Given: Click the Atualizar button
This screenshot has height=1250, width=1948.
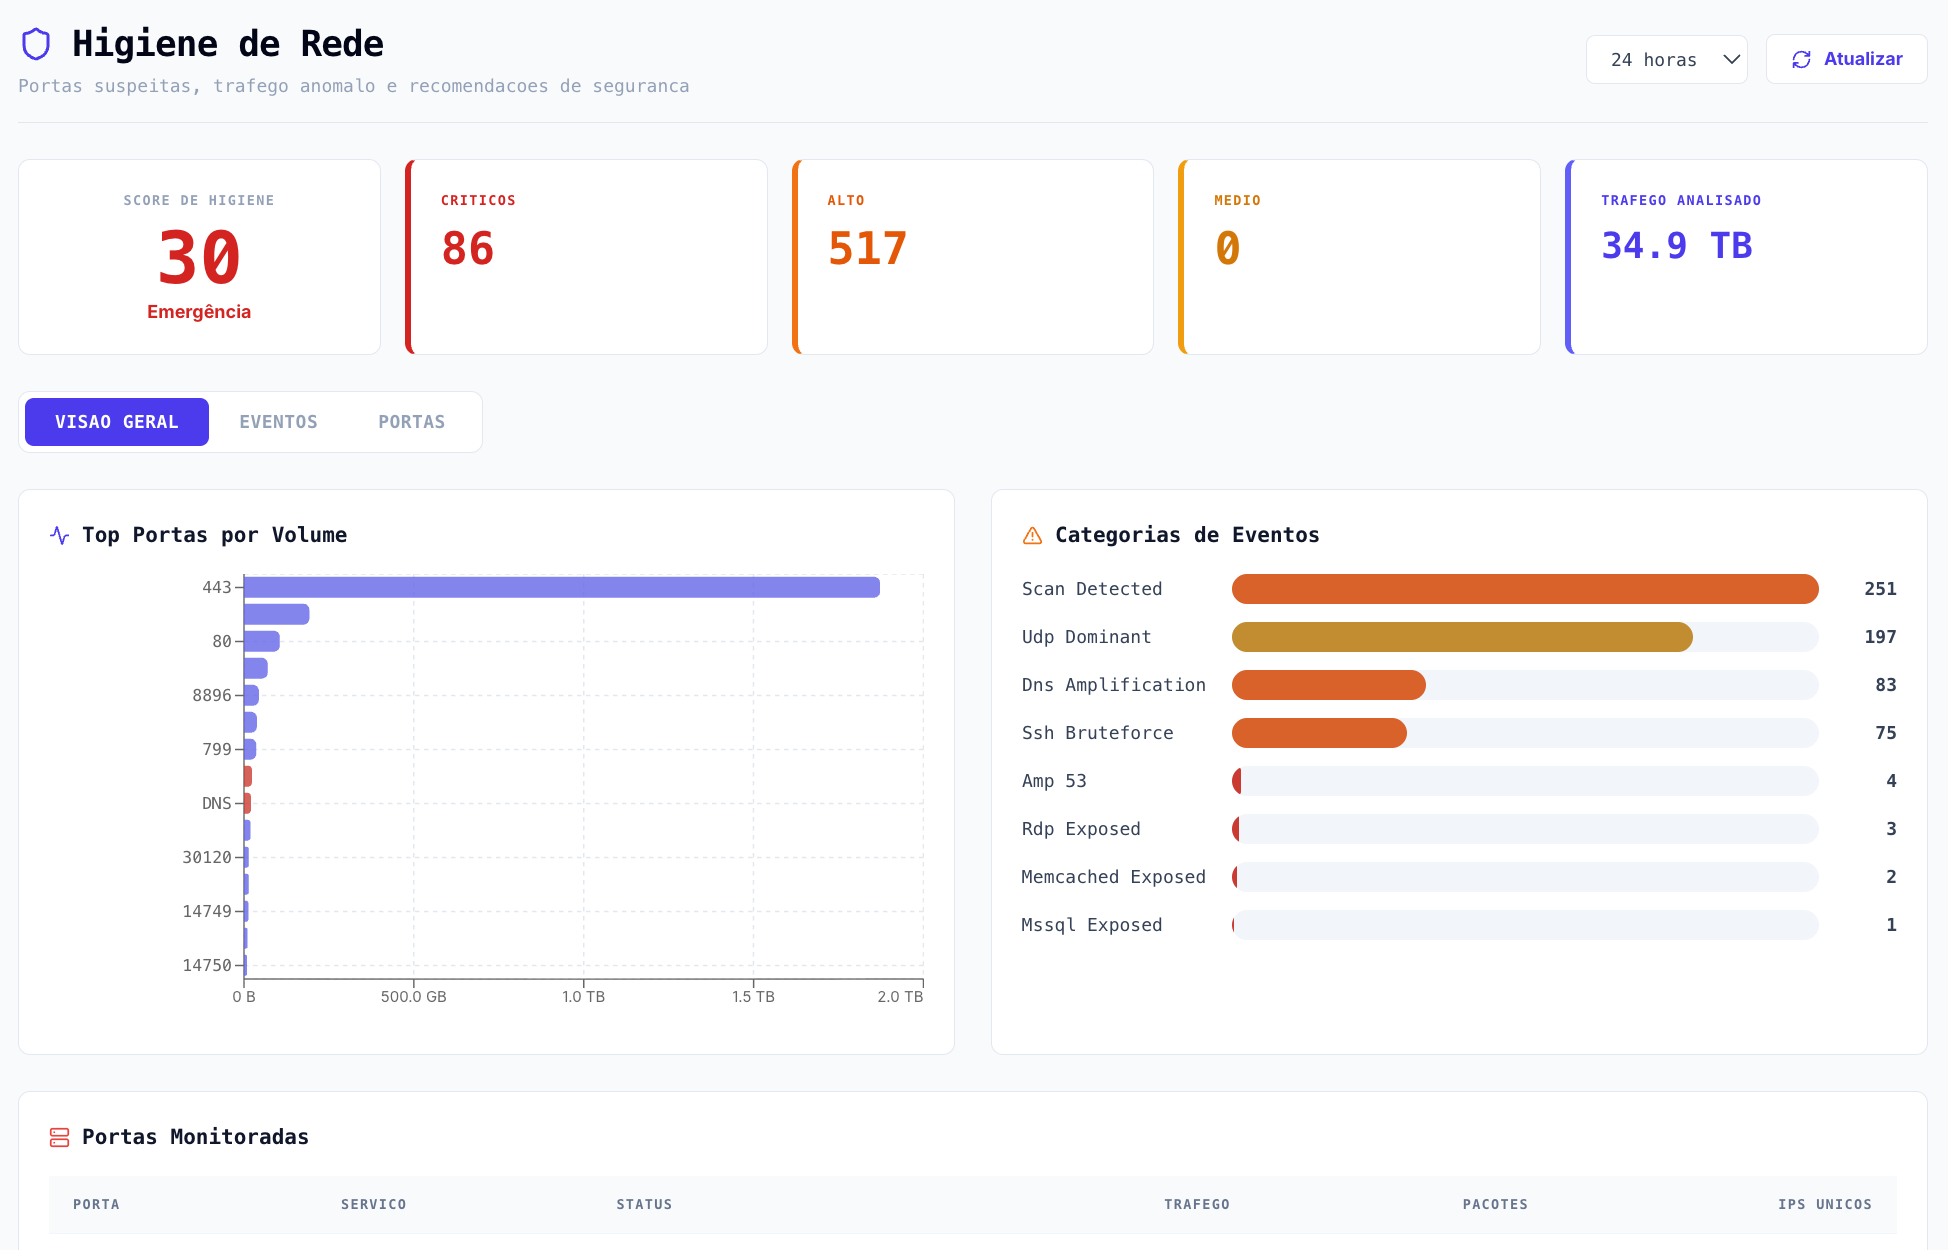Looking at the screenshot, I should pyautogui.click(x=1846, y=59).
